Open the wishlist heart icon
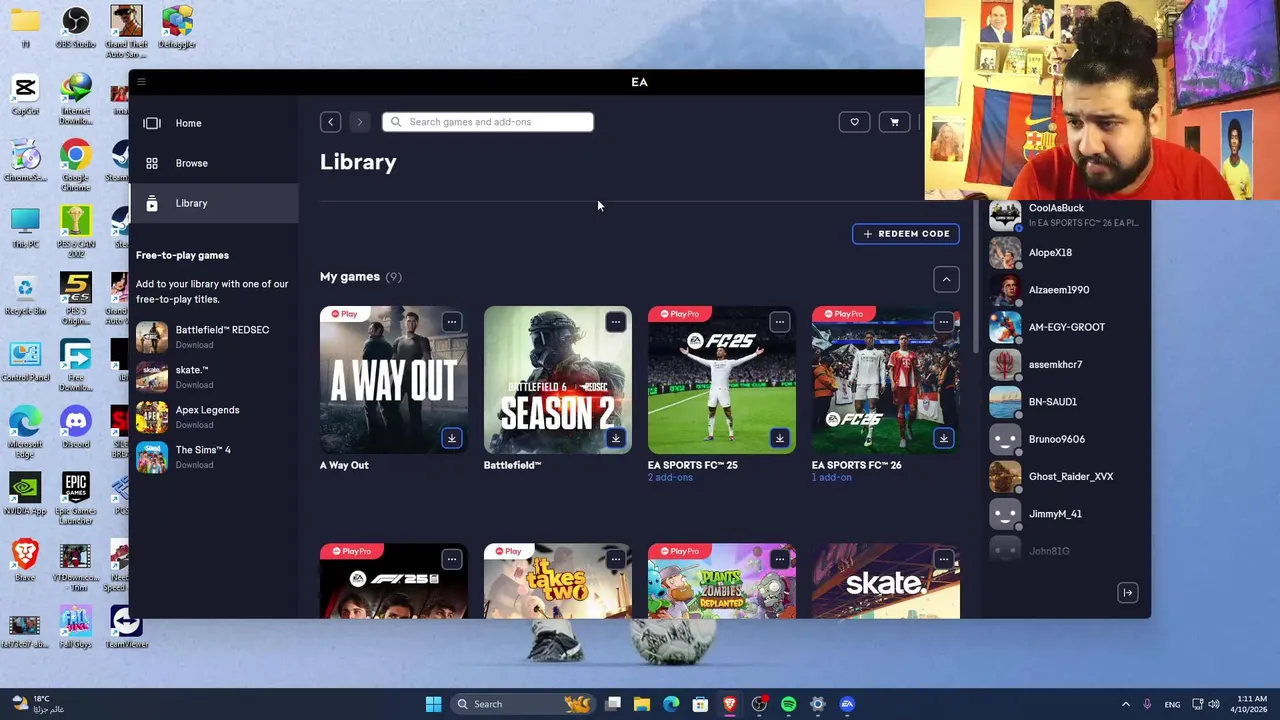Screen dimensions: 1280x720 pos(854,122)
